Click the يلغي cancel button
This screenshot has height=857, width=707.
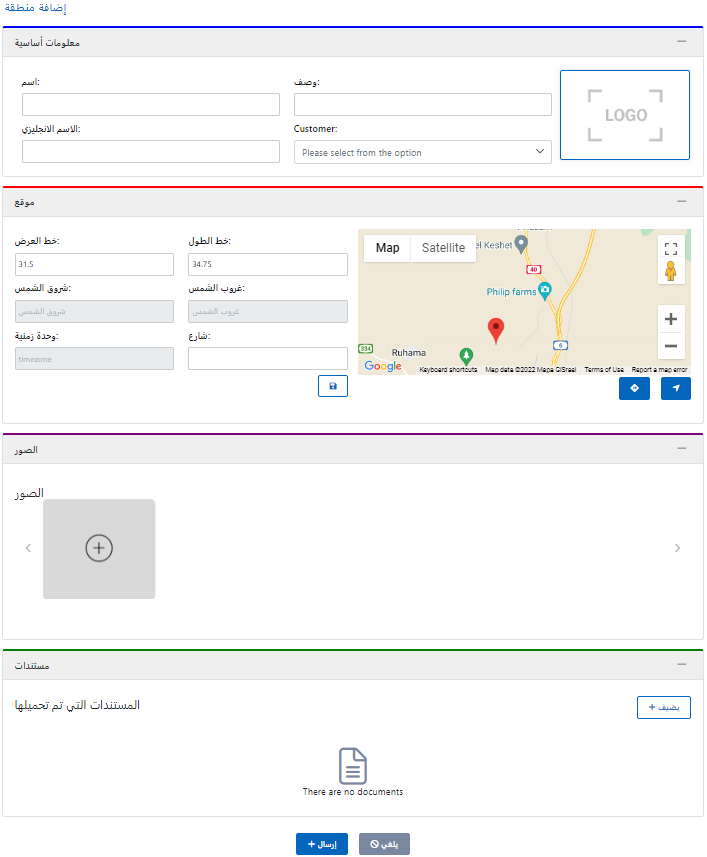pyautogui.click(x=384, y=844)
